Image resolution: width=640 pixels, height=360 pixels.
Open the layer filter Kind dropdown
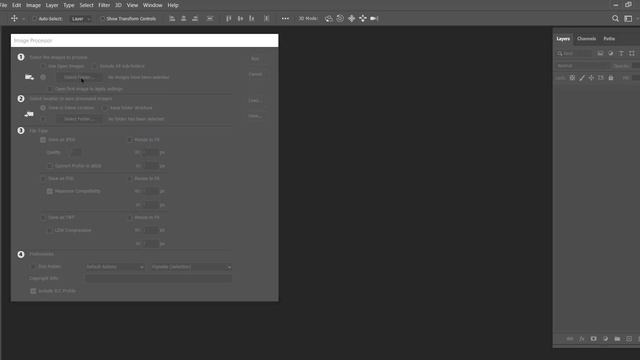(x=575, y=53)
